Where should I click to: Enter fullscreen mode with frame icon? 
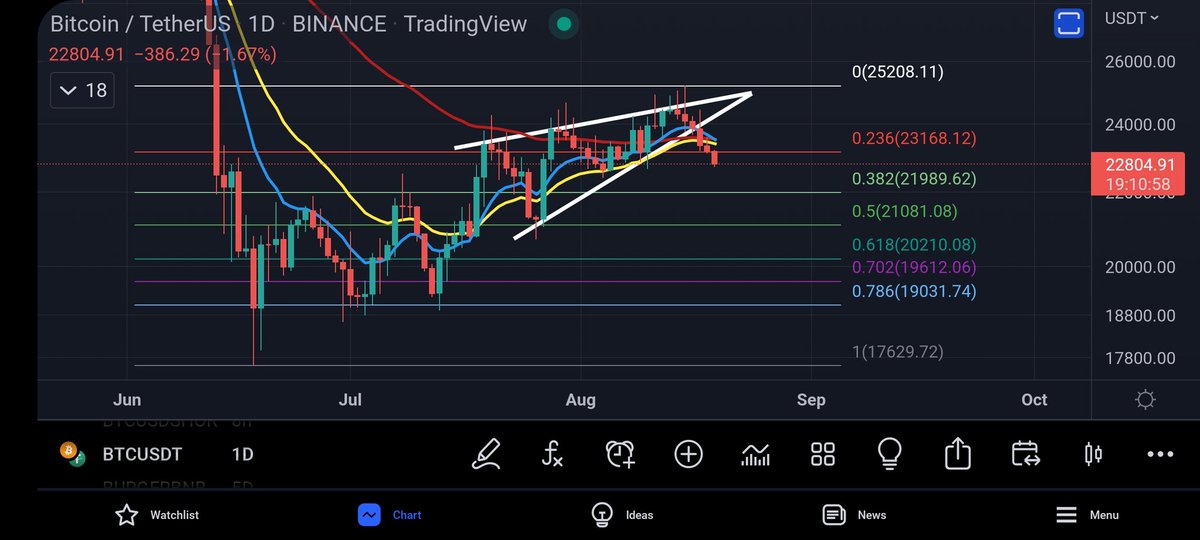1069,23
